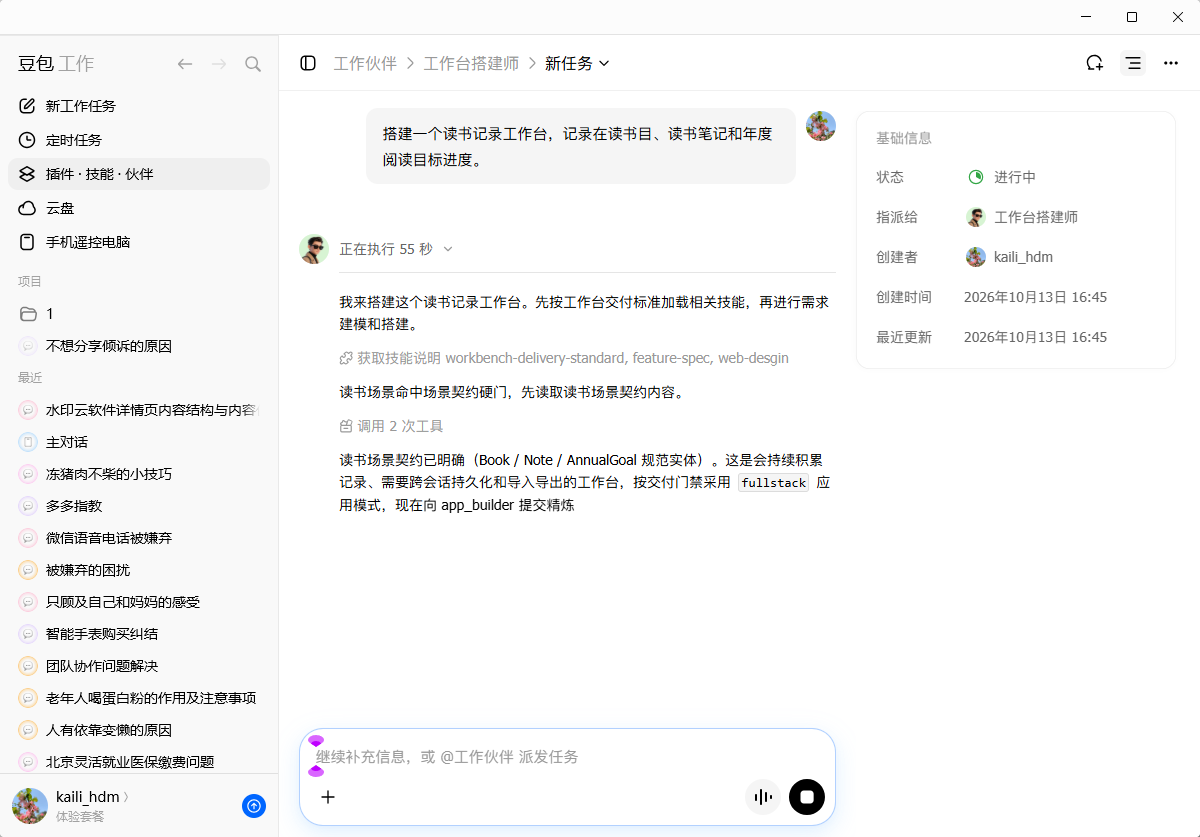1200x837 pixels.
Task: Click 工作伙伴 breadcrumb
Action: coord(365,63)
